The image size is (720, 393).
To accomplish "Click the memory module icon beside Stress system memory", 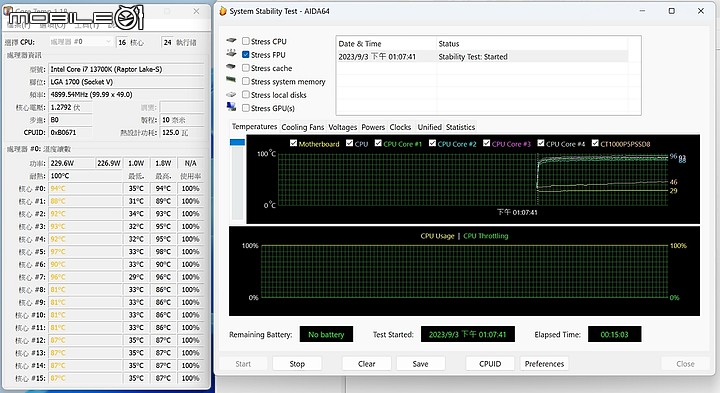I will pyautogui.click(x=231, y=80).
